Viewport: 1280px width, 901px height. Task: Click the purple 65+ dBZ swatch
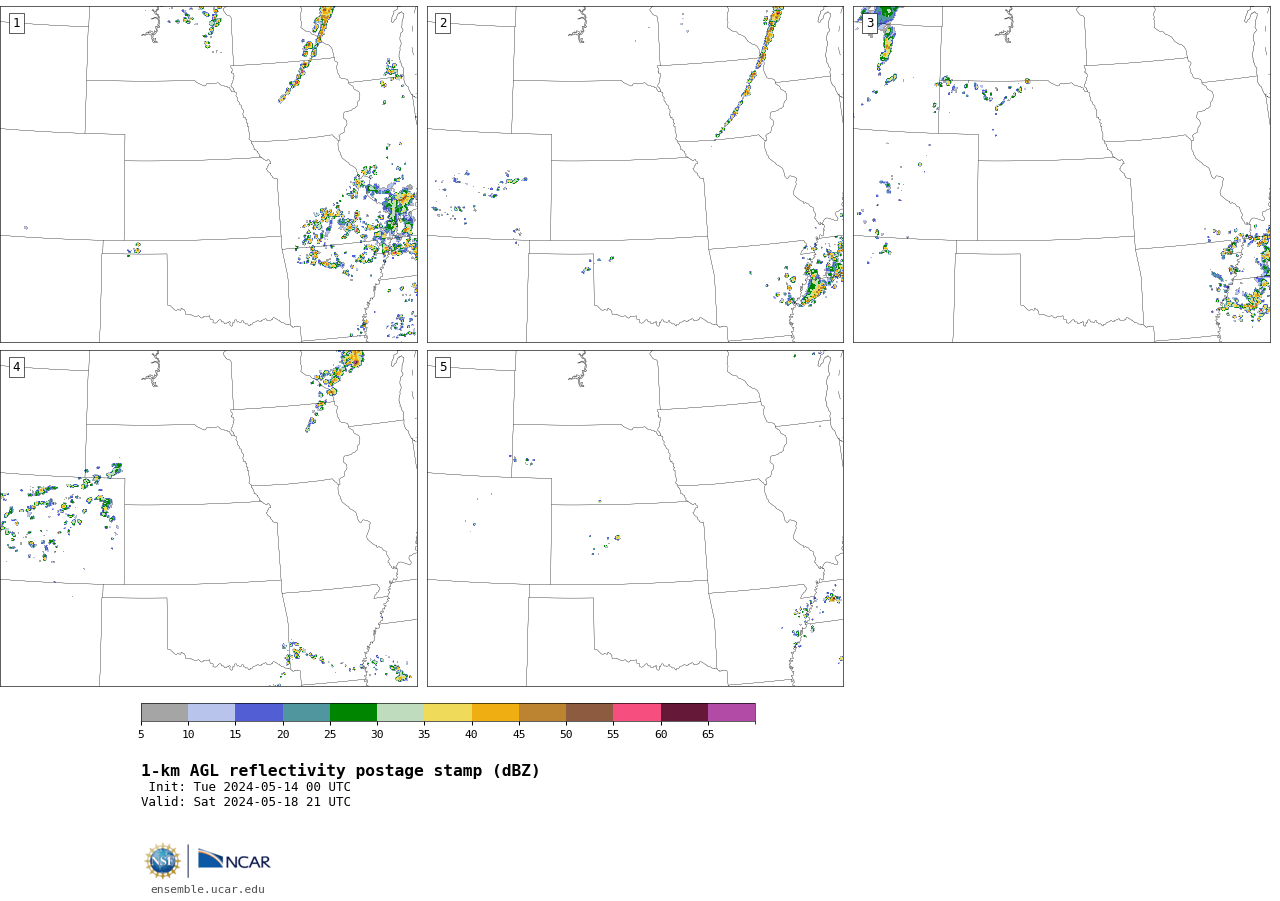point(731,712)
